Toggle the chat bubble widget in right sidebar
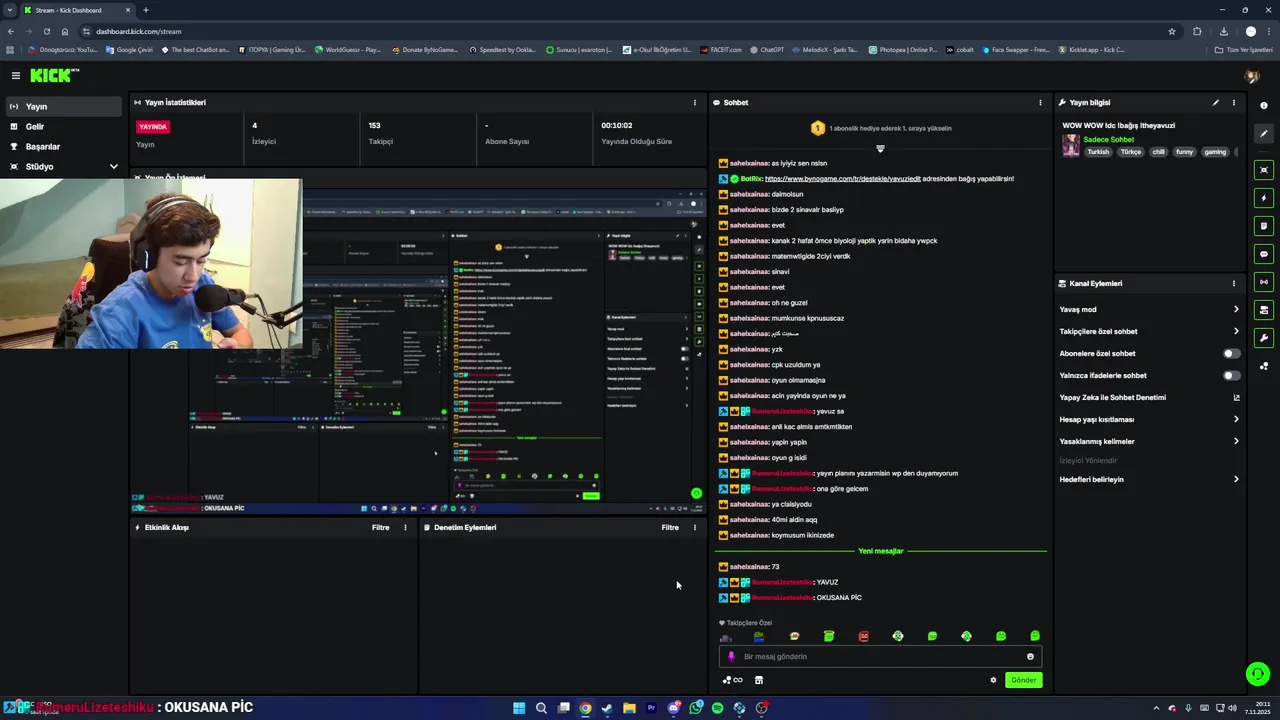Image resolution: width=1280 pixels, height=720 pixels. (x=1264, y=254)
